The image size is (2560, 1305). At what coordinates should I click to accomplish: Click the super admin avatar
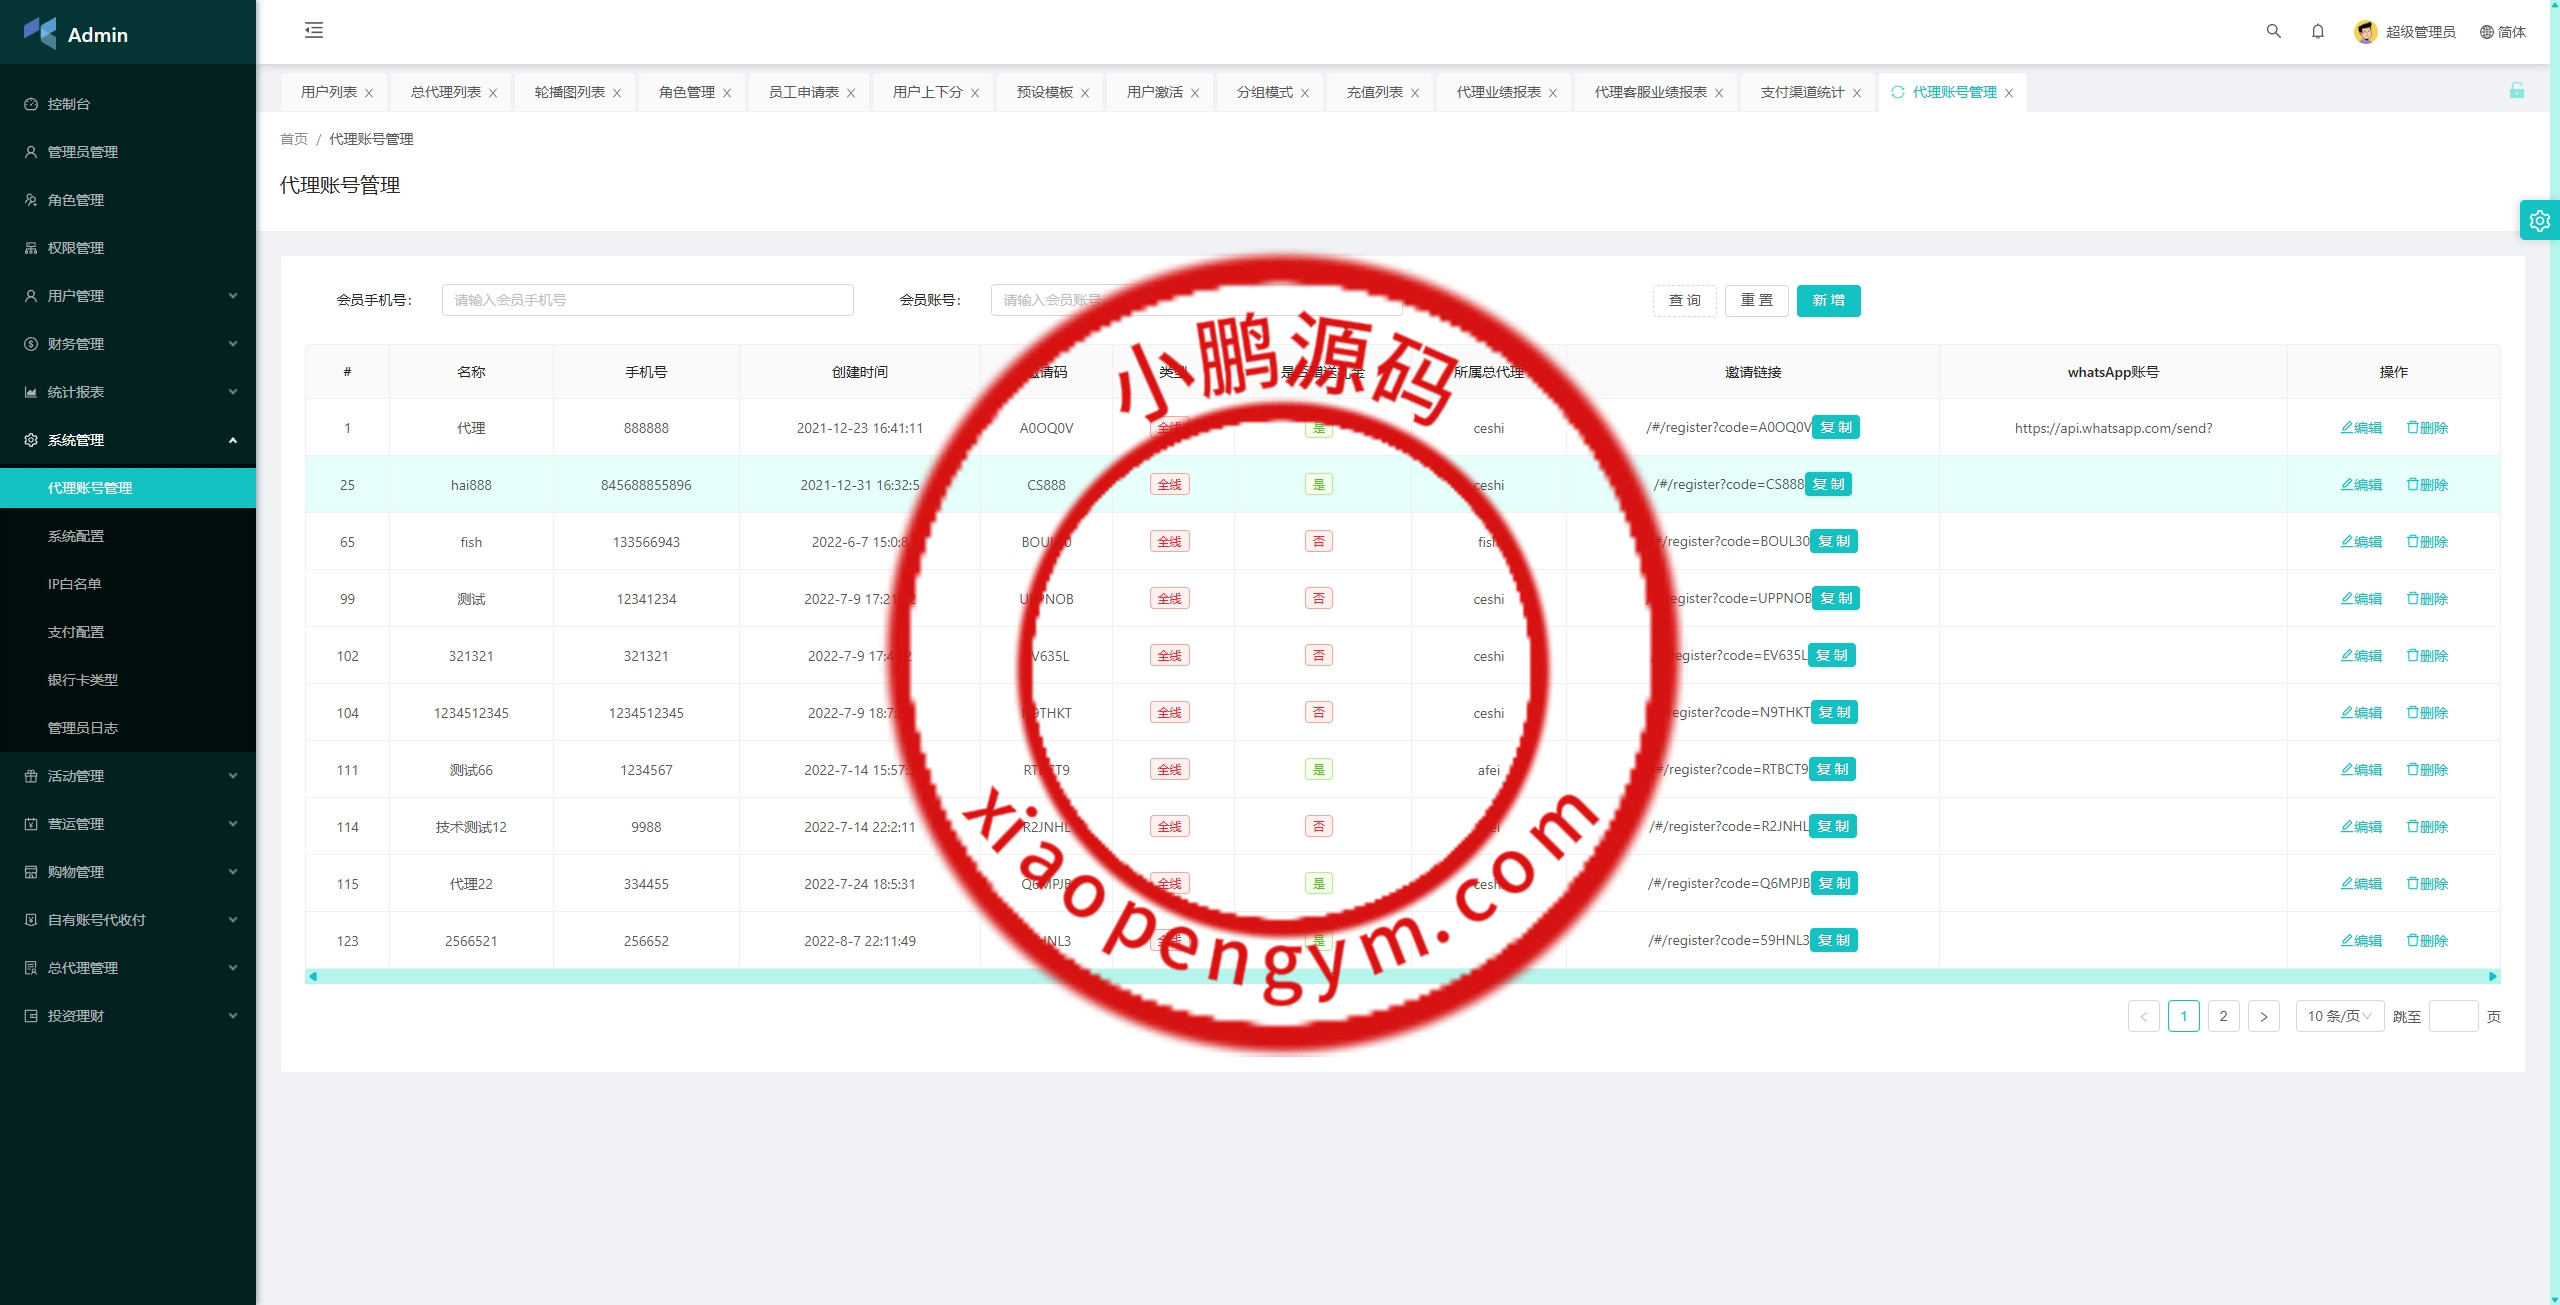pyautogui.click(x=2365, y=32)
